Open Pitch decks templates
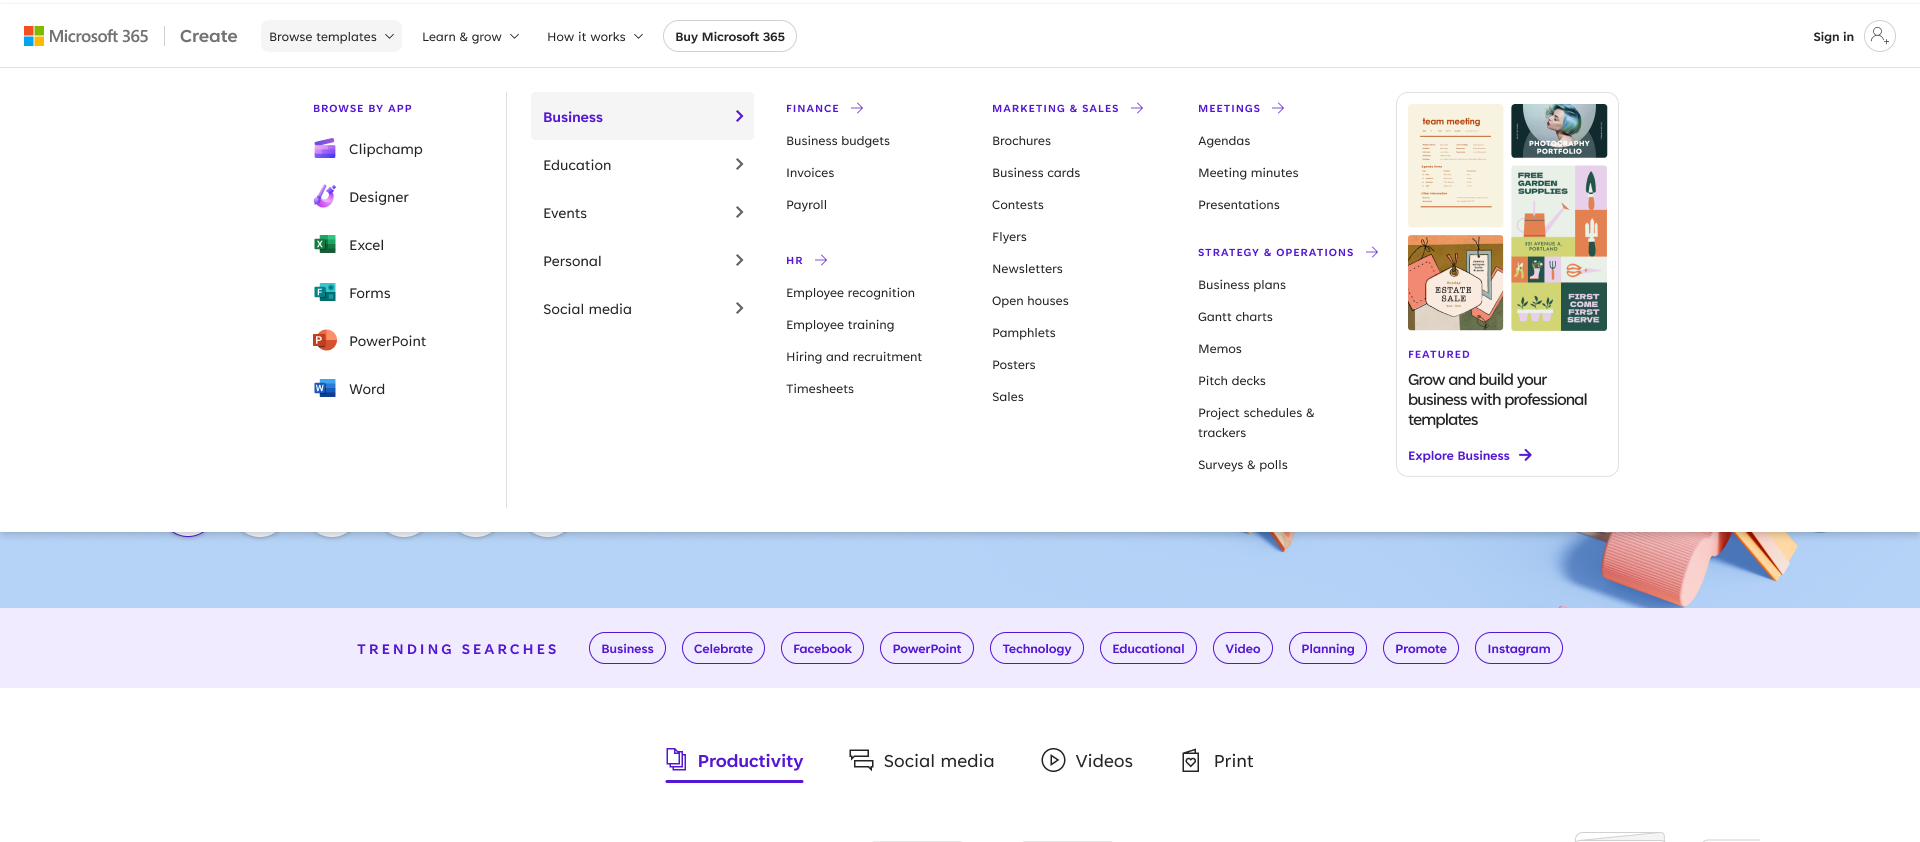 coord(1232,381)
